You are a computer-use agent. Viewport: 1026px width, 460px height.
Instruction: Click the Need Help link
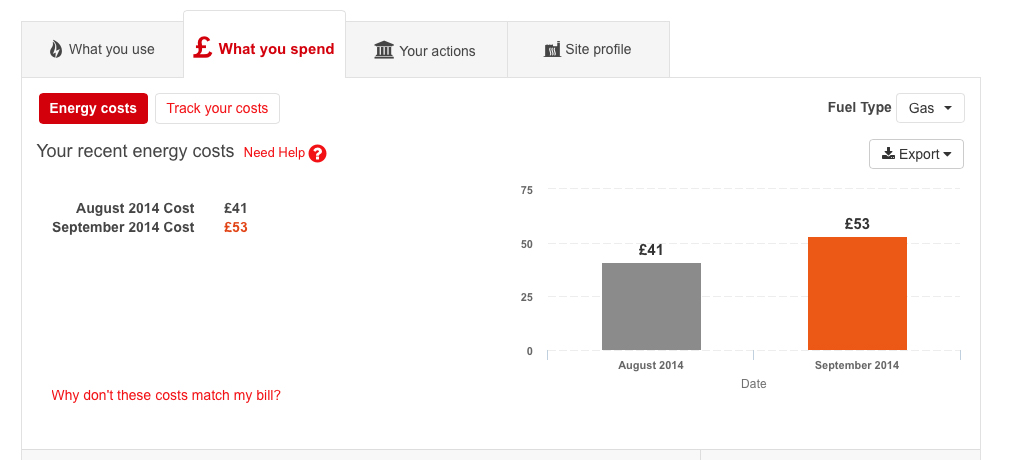[x=274, y=153]
